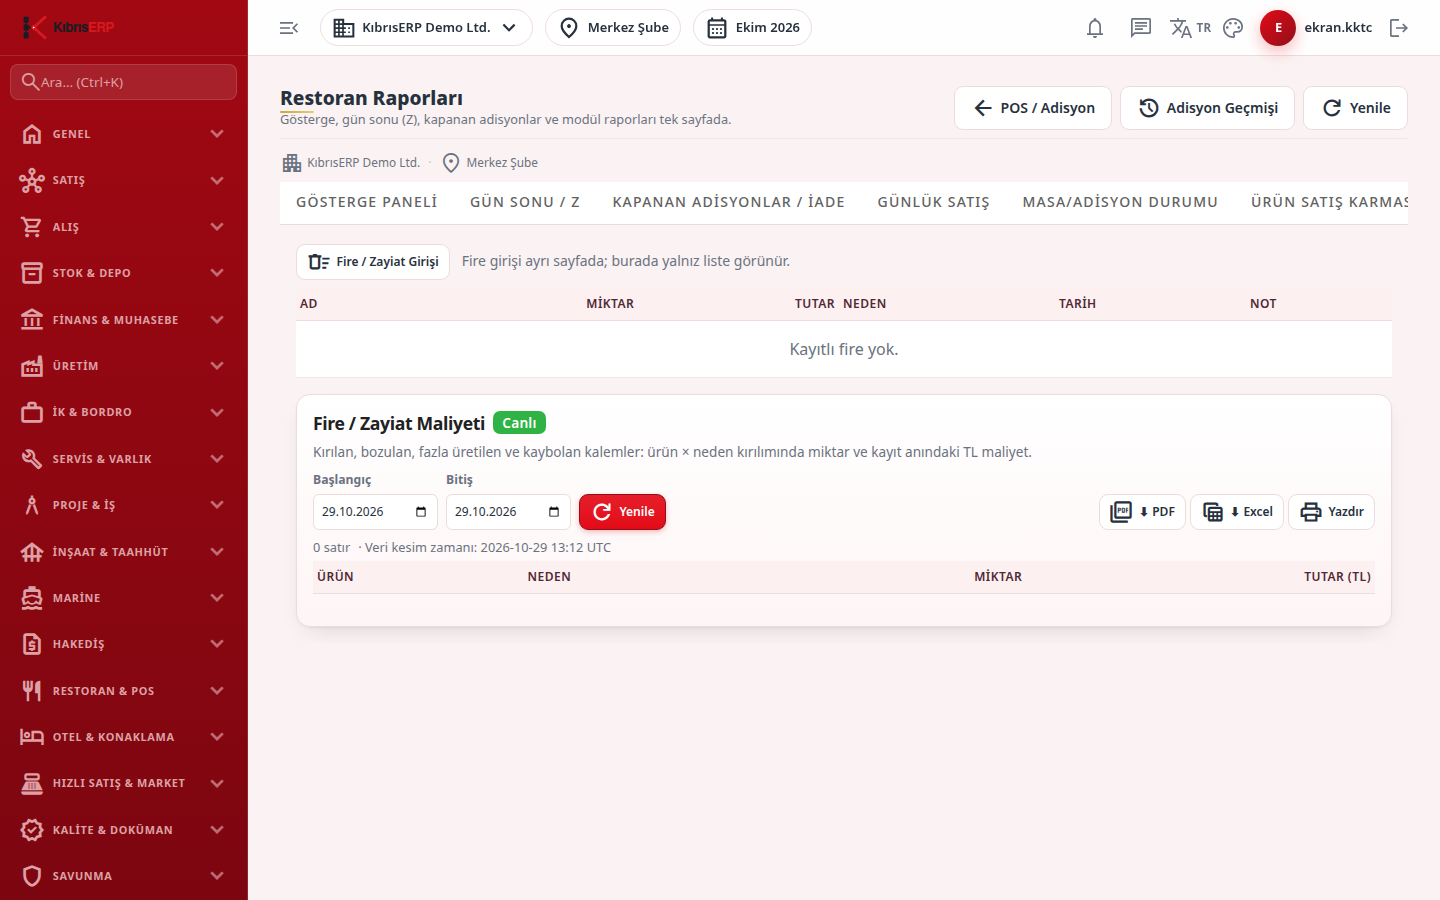Expand the Kalite & Doküman chevron
Image resolution: width=1440 pixels, height=900 pixels.
point(217,830)
